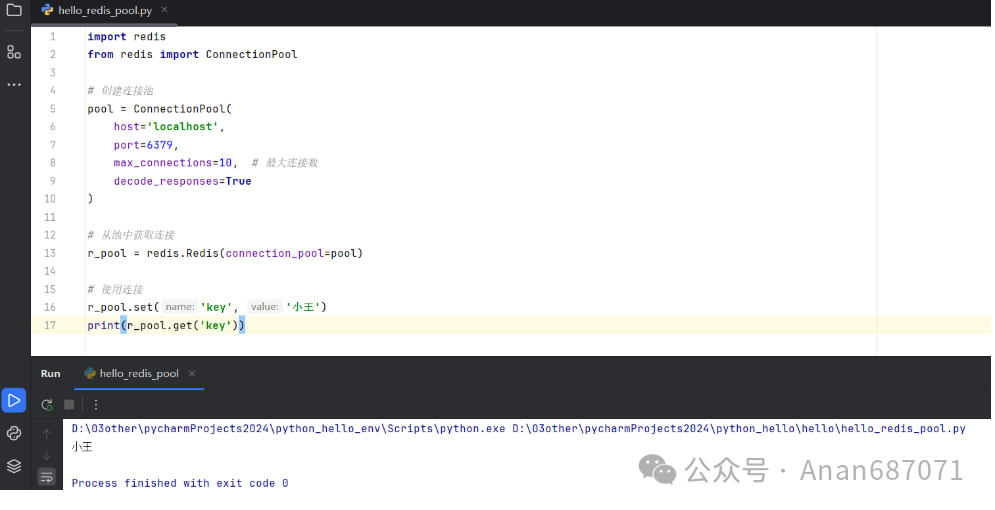995x510 pixels.
Task: Open the Python Console tool window
Action: (14, 433)
